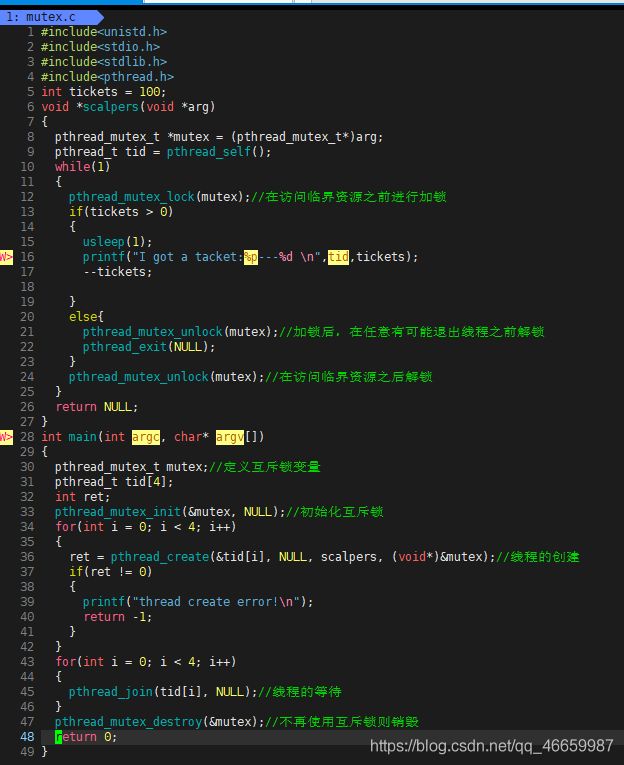
Task: Click the scalpers argument in pthread_create
Action: (348, 557)
